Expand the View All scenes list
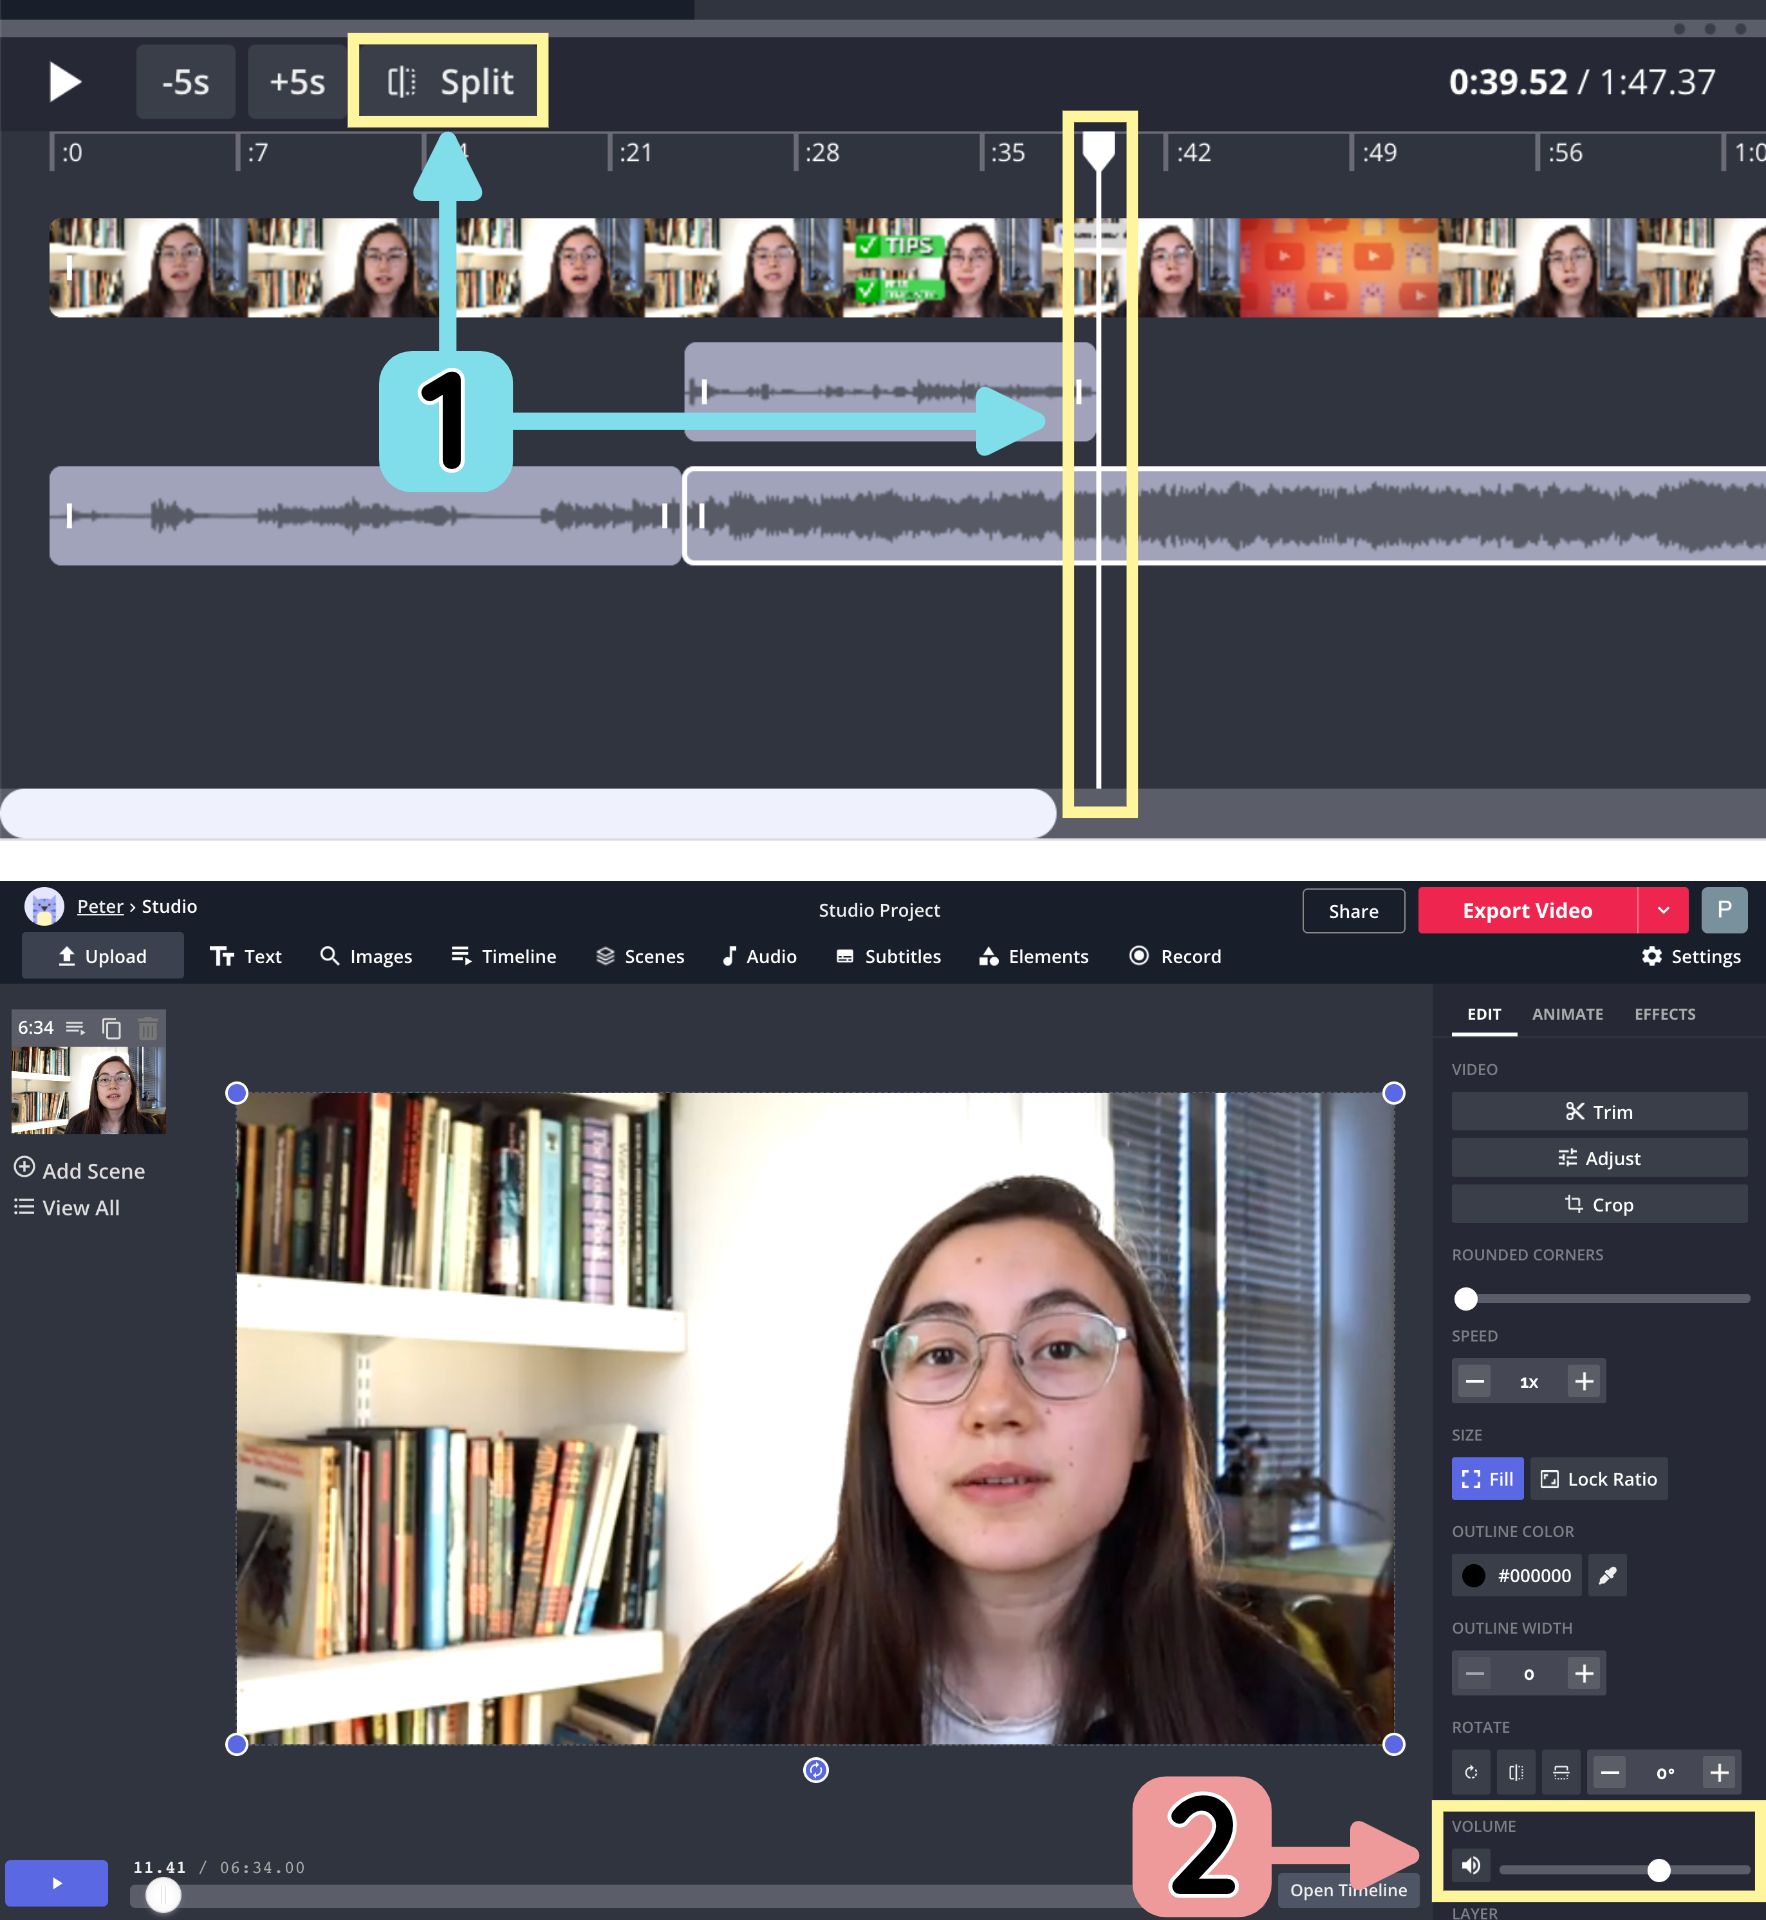 (67, 1208)
